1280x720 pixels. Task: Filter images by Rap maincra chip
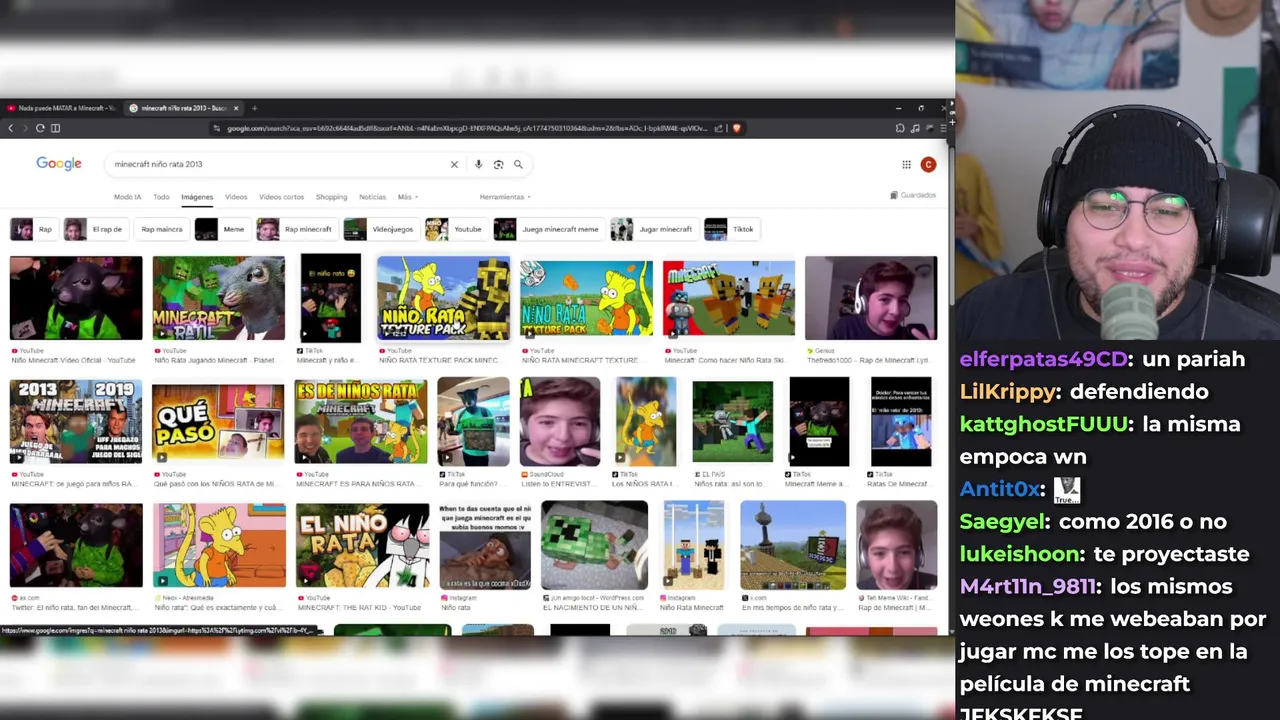tap(161, 229)
